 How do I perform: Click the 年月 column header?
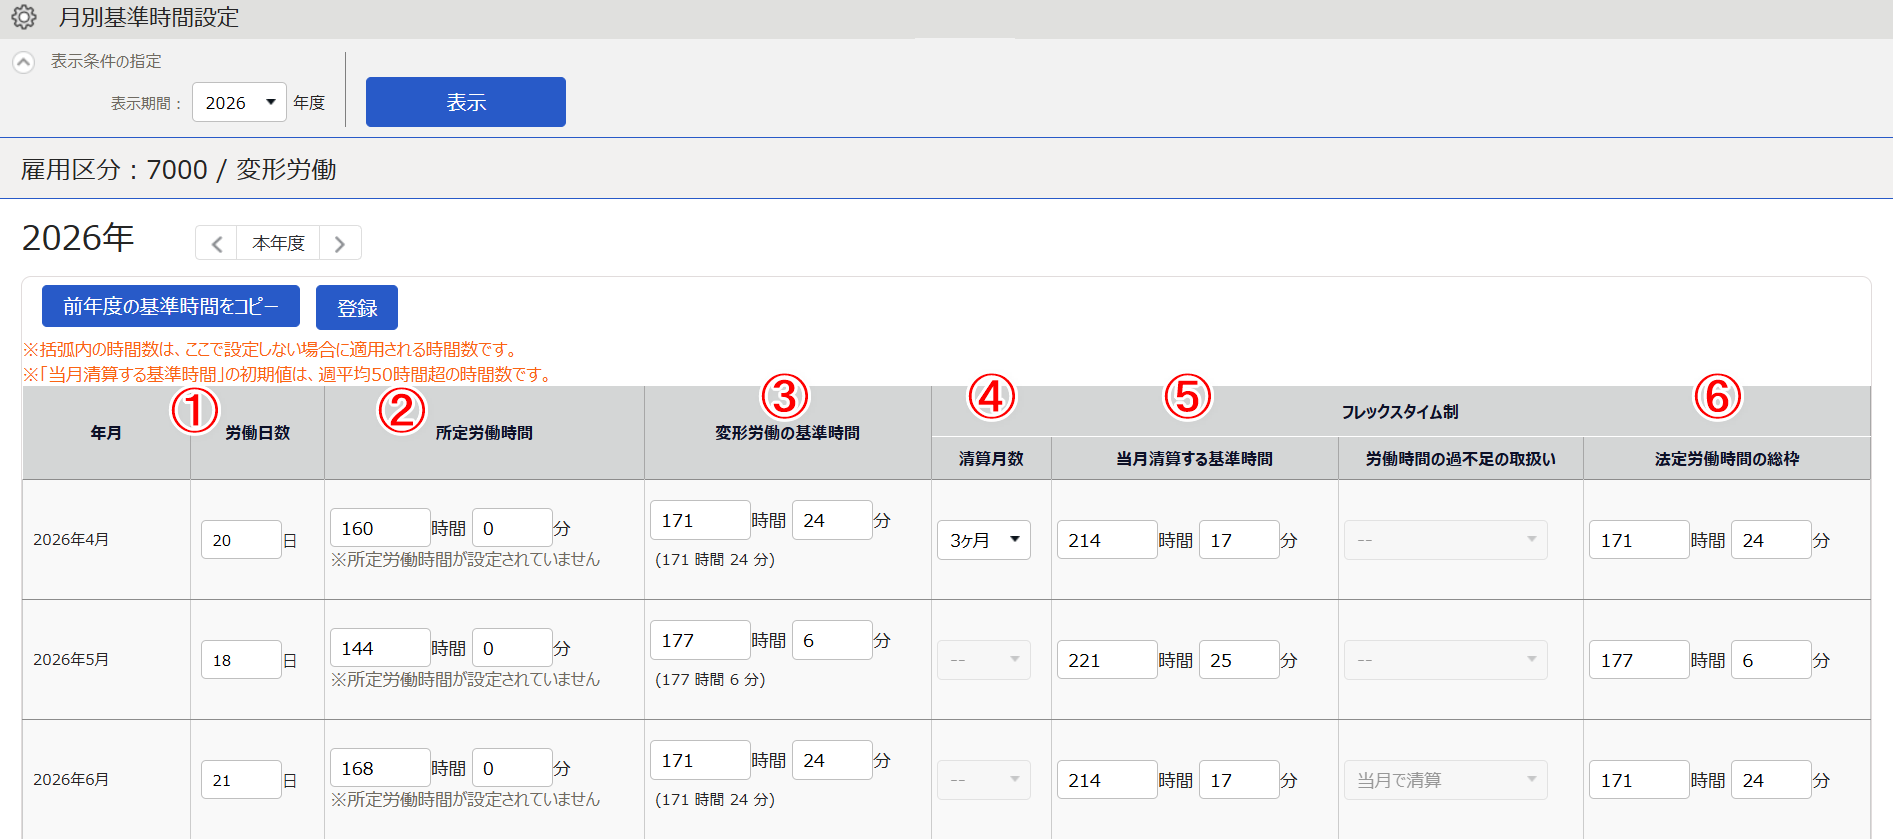(x=106, y=433)
